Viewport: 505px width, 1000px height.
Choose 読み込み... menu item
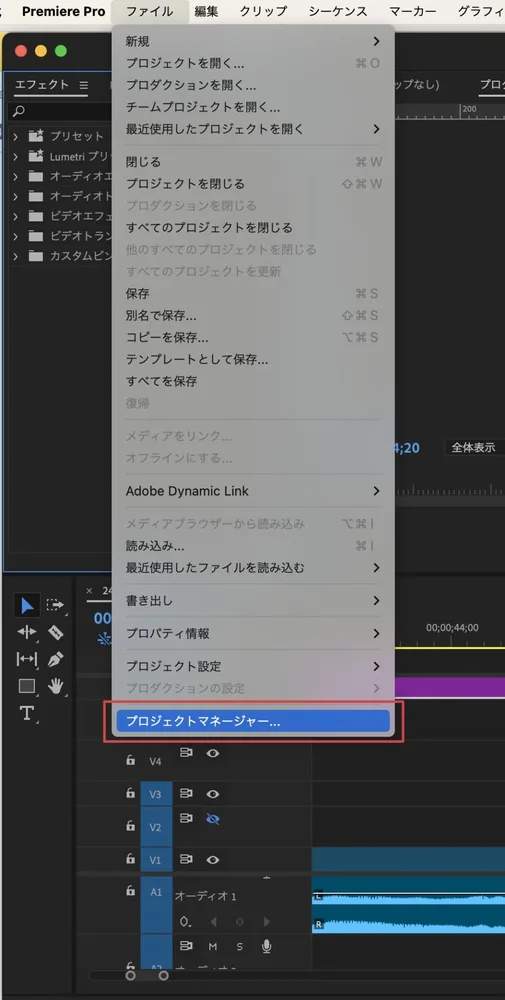click(x=253, y=546)
